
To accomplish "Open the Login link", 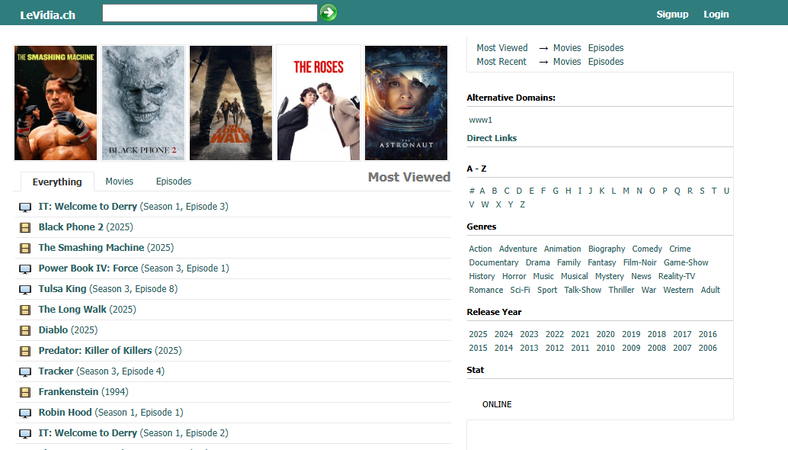I will 716,14.
